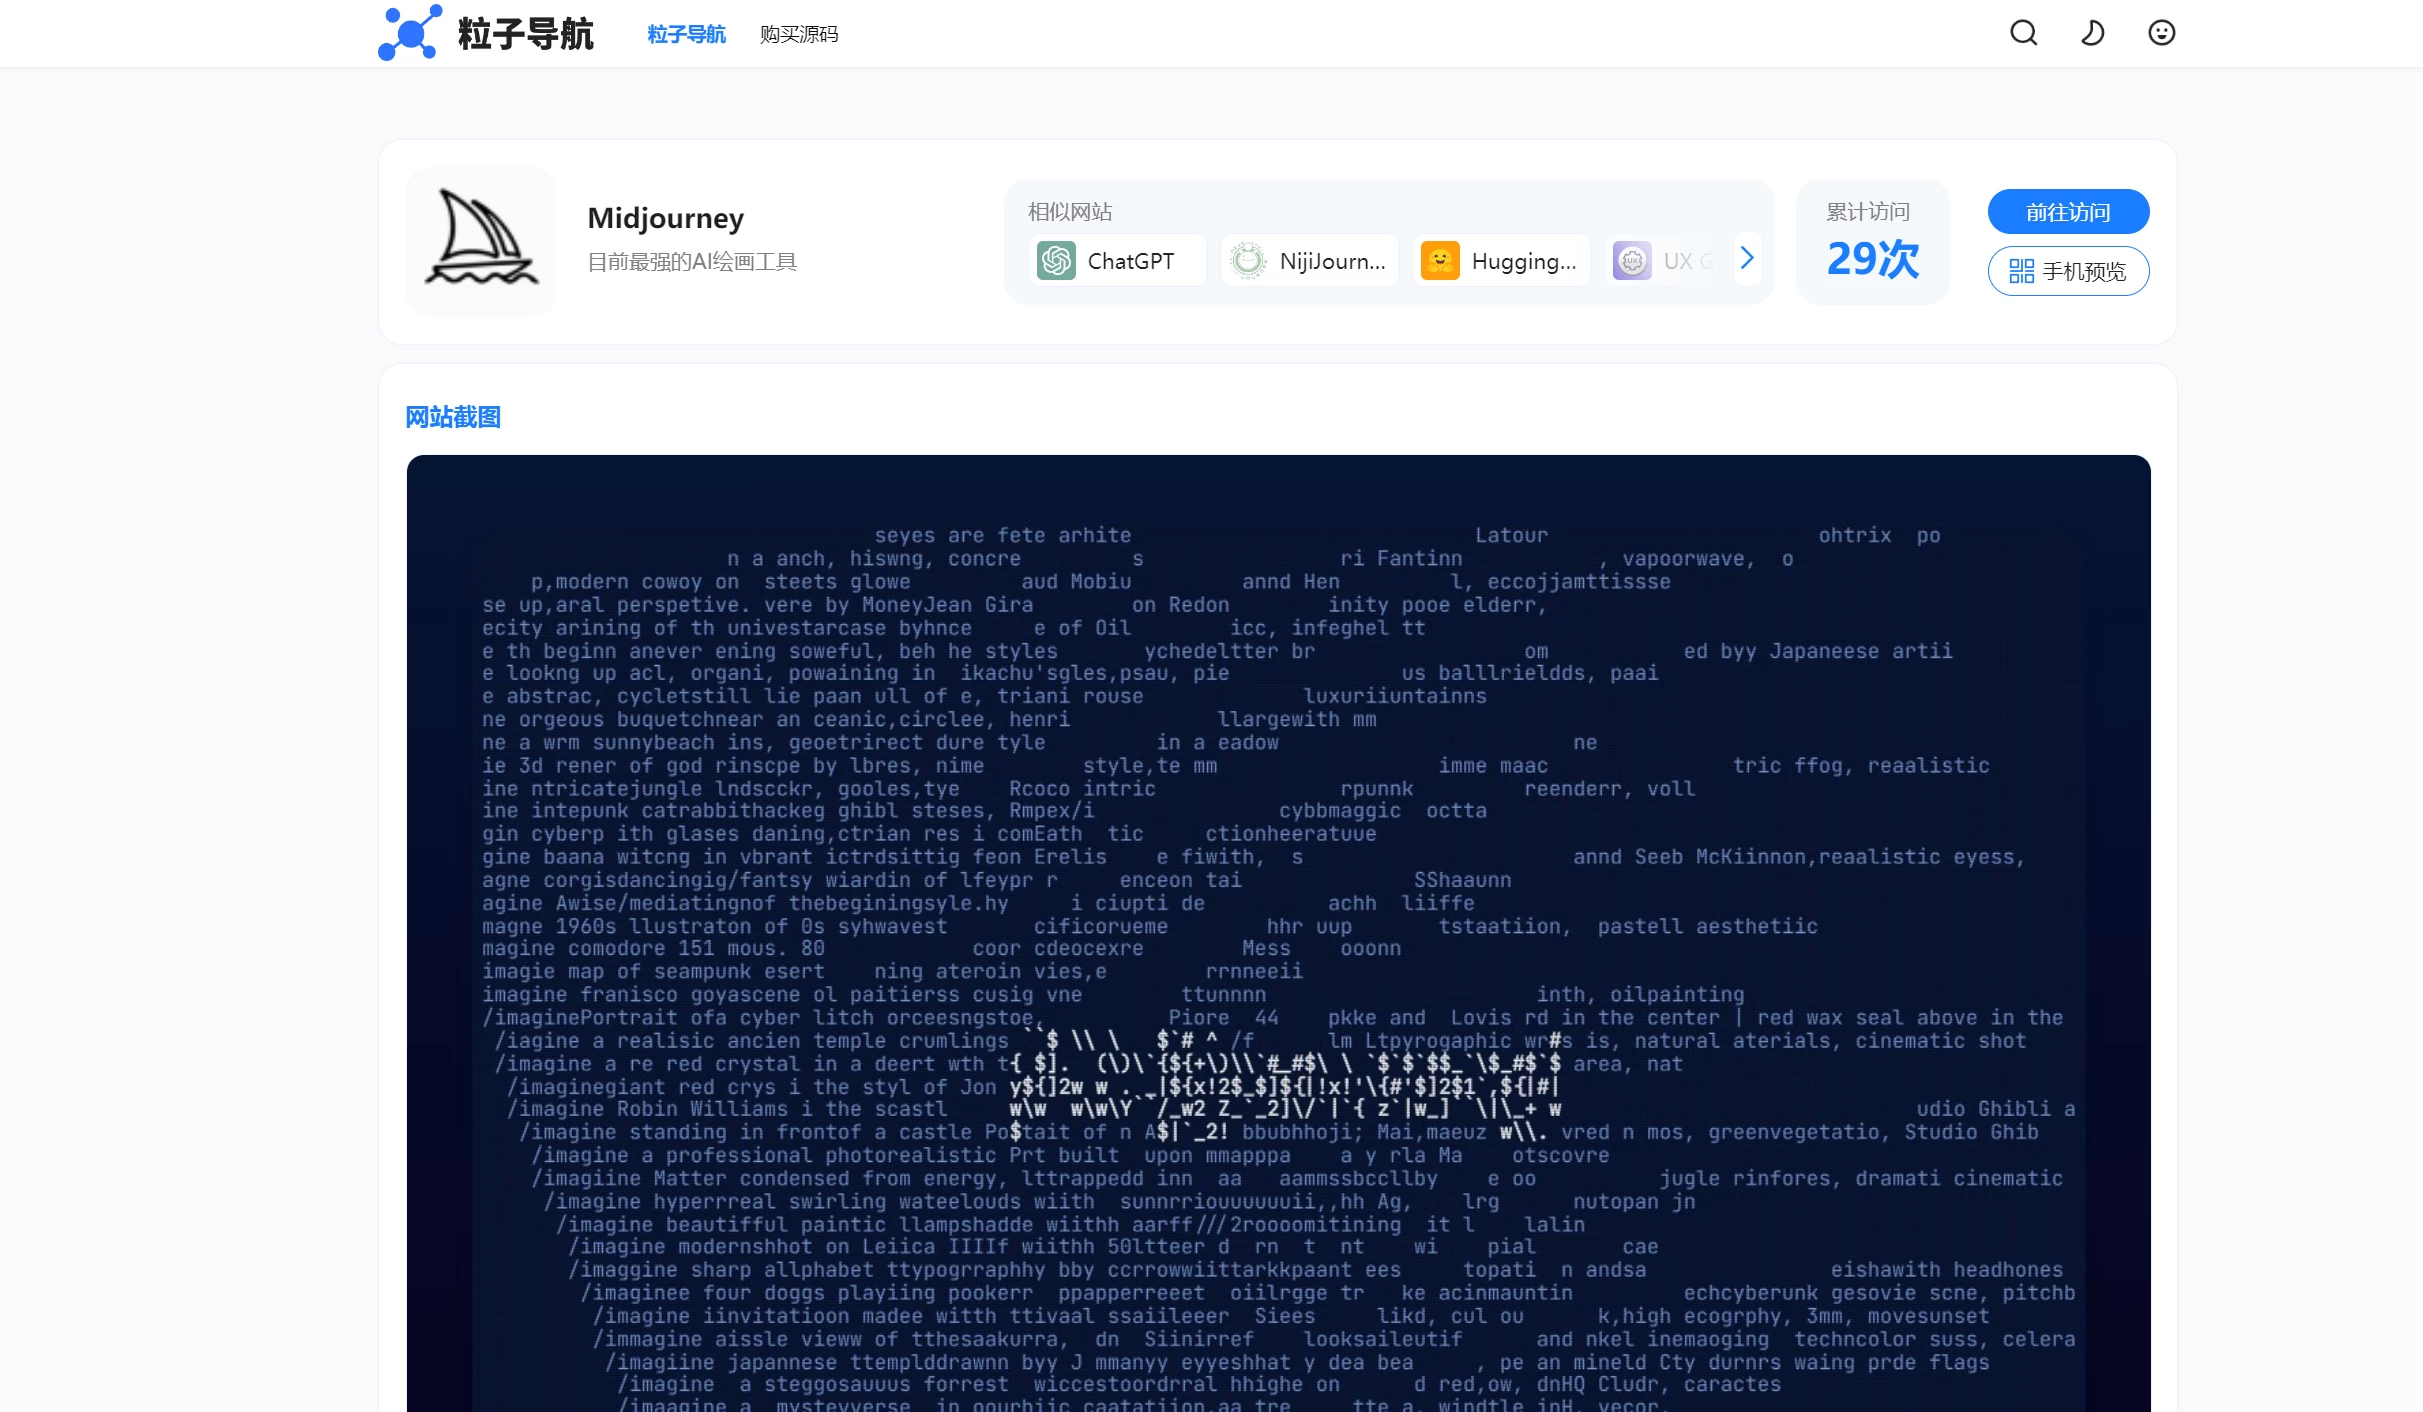
Task: Click the Hugging Face emoji icon
Action: (1440, 261)
